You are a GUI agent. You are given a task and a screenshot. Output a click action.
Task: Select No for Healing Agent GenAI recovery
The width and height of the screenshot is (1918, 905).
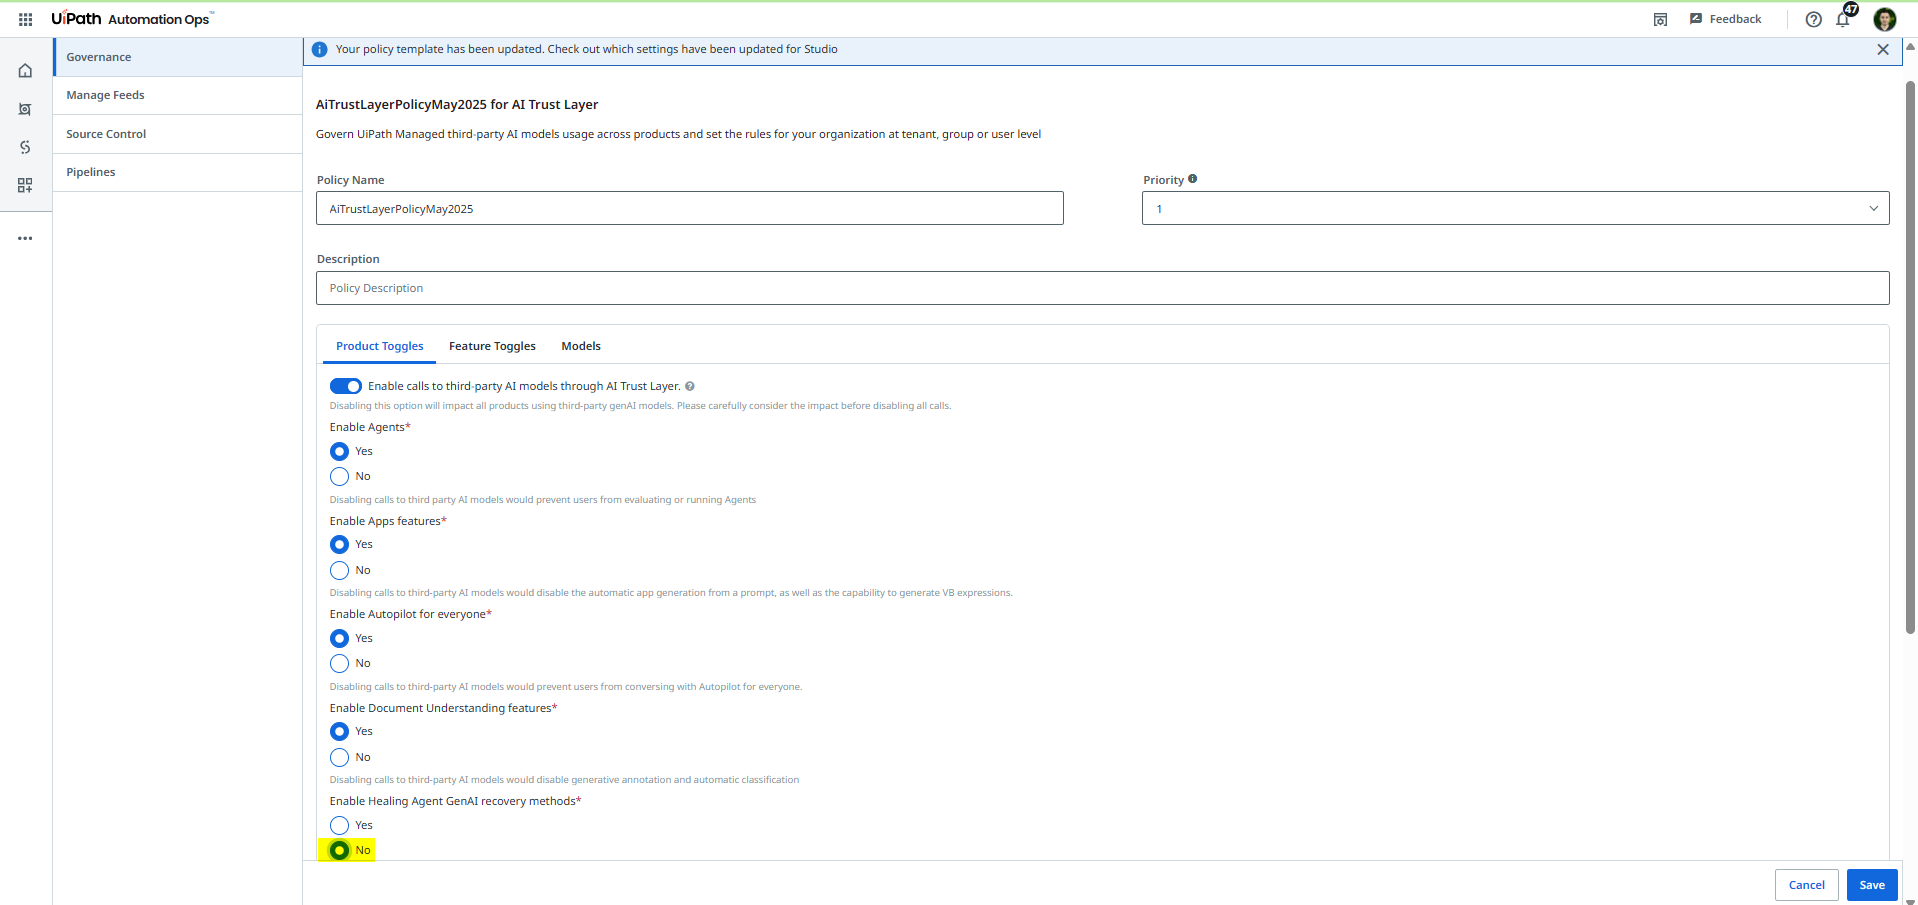coord(340,850)
